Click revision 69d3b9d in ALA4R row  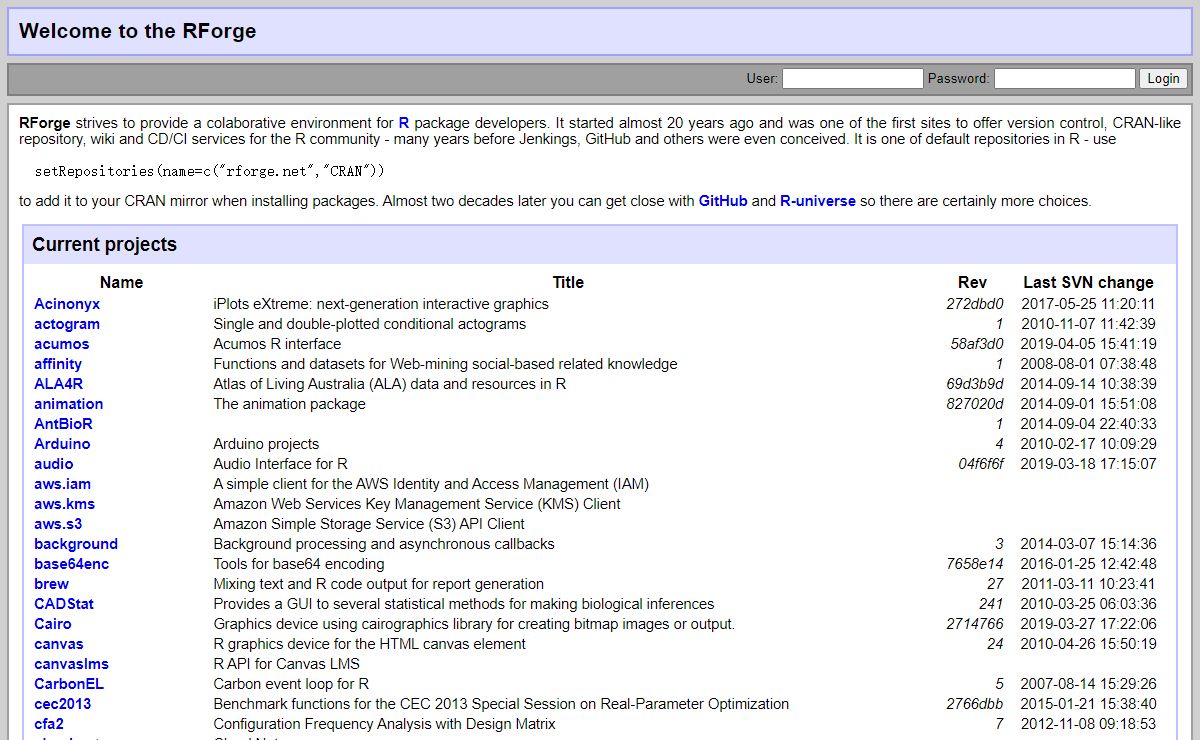(x=974, y=384)
